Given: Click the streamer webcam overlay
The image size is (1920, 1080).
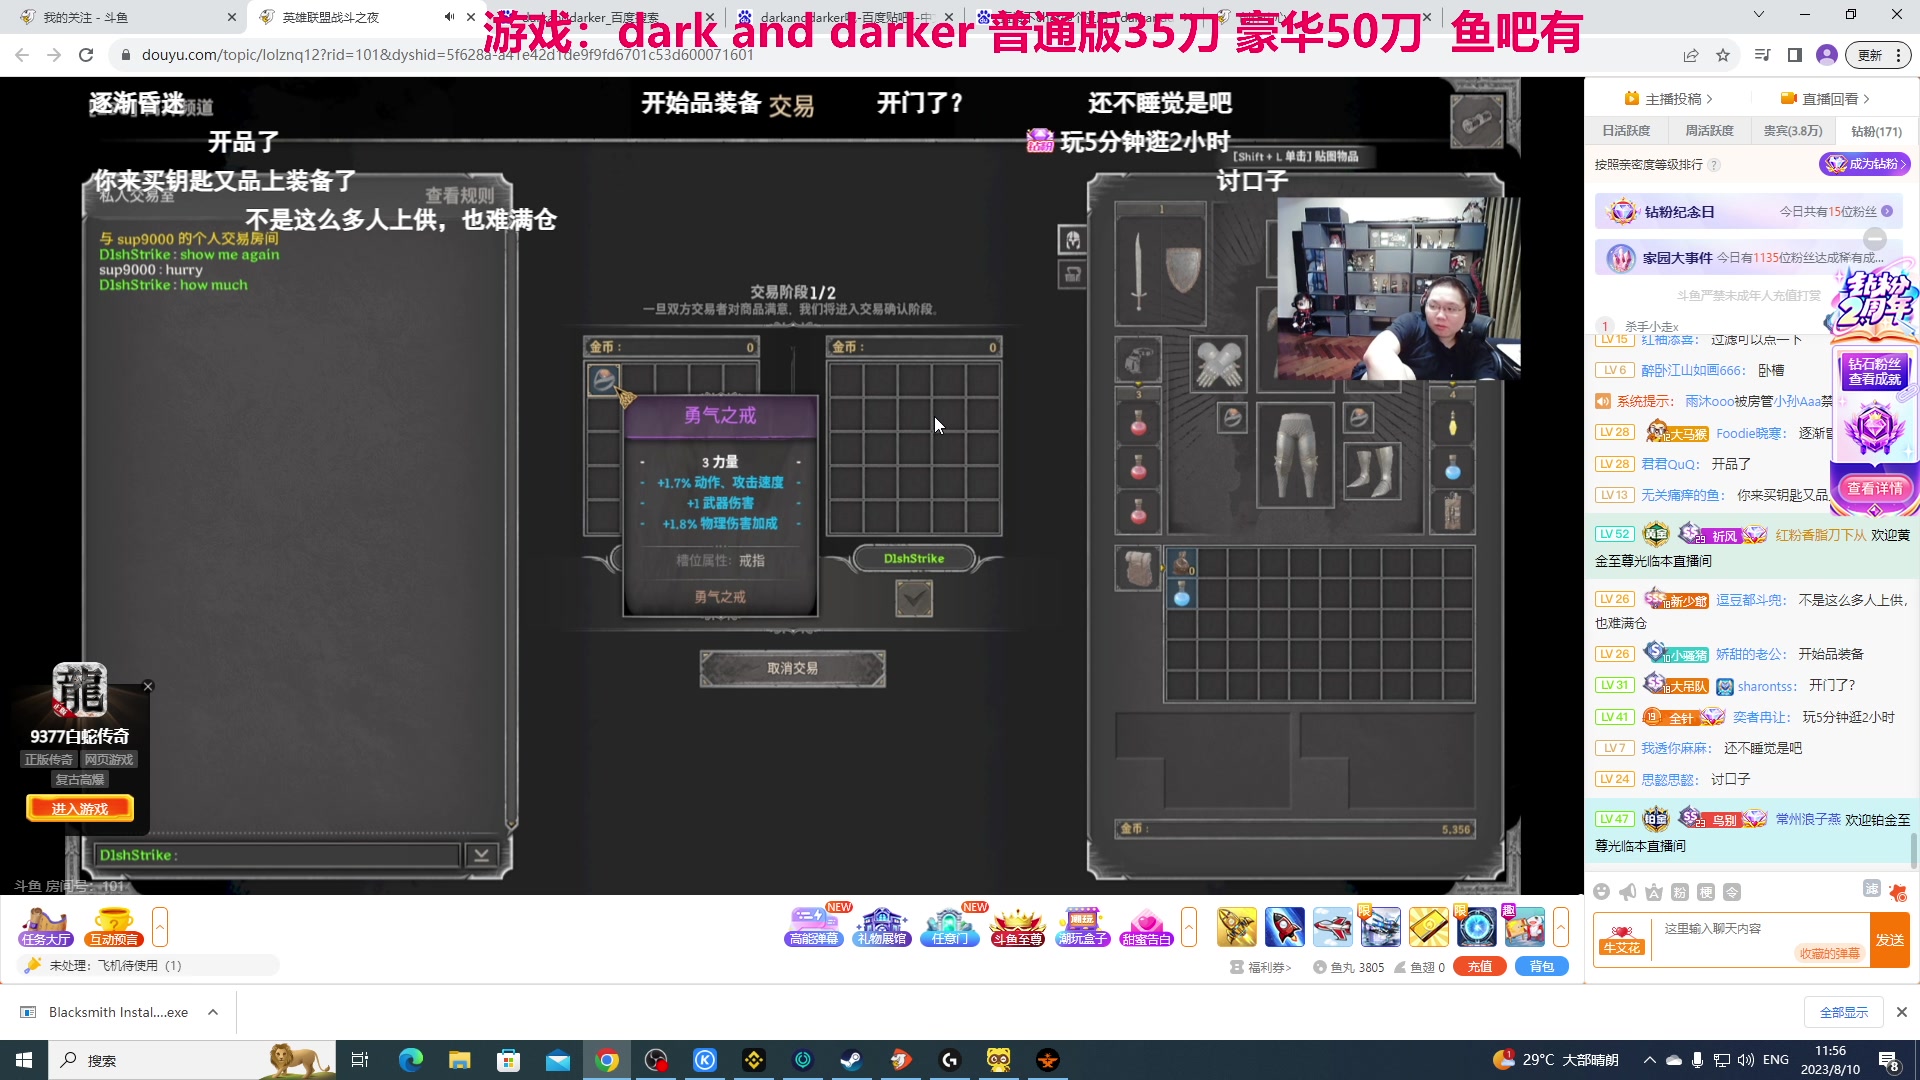Looking at the screenshot, I should click(x=1399, y=289).
